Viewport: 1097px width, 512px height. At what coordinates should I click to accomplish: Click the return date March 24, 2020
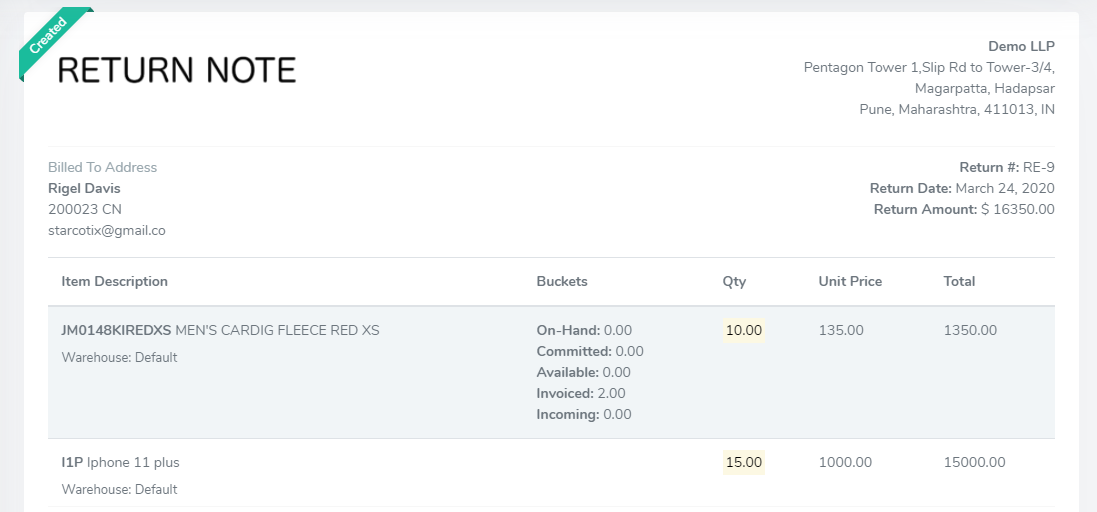click(x=1005, y=188)
